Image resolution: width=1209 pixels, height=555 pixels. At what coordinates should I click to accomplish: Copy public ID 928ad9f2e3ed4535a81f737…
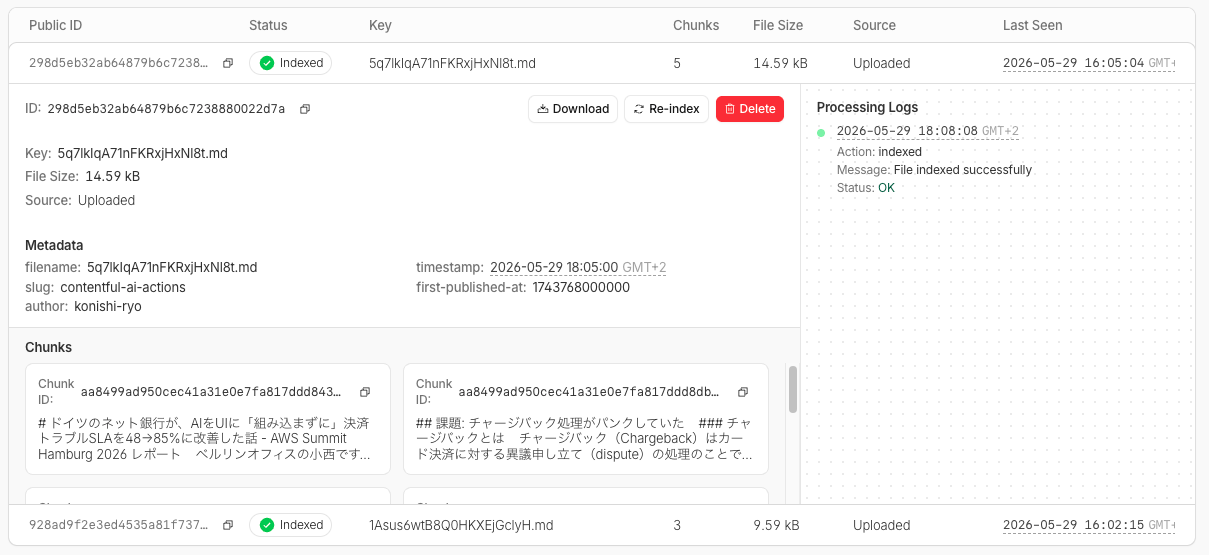[228, 525]
